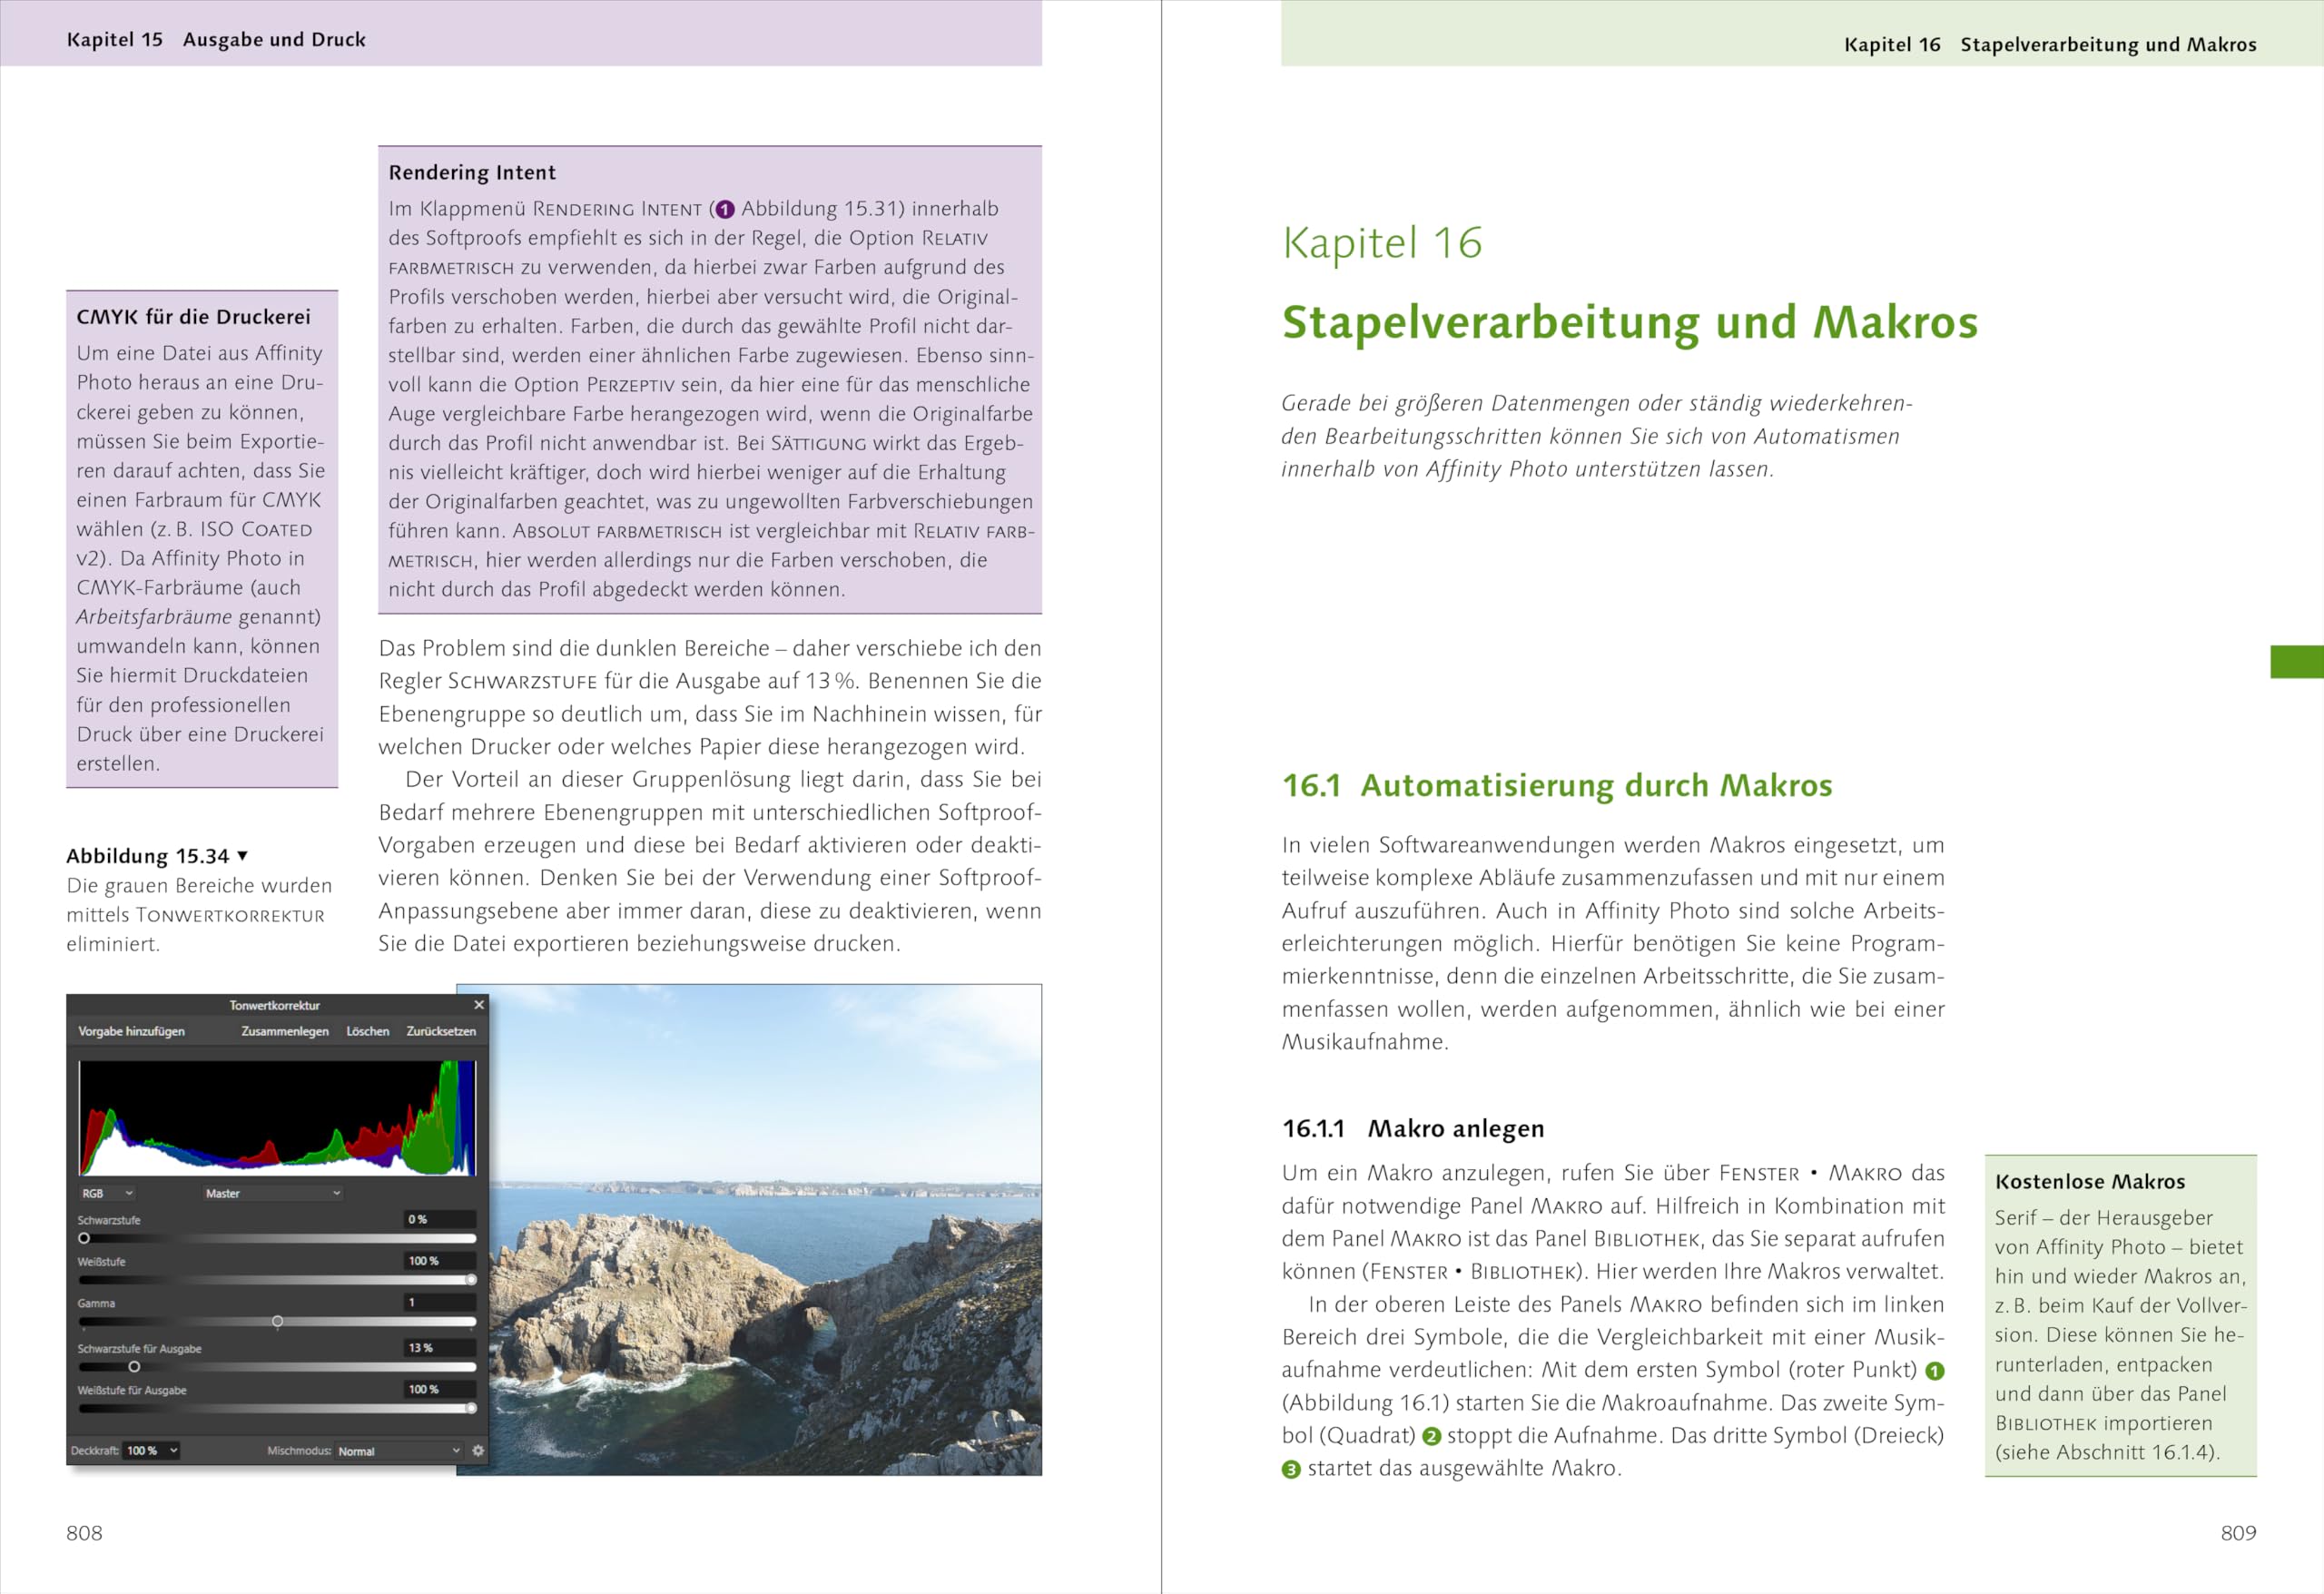The width and height of the screenshot is (2324, 1594).
Task: Click the Zusammenlegen button
Action: pos(285,1031)
